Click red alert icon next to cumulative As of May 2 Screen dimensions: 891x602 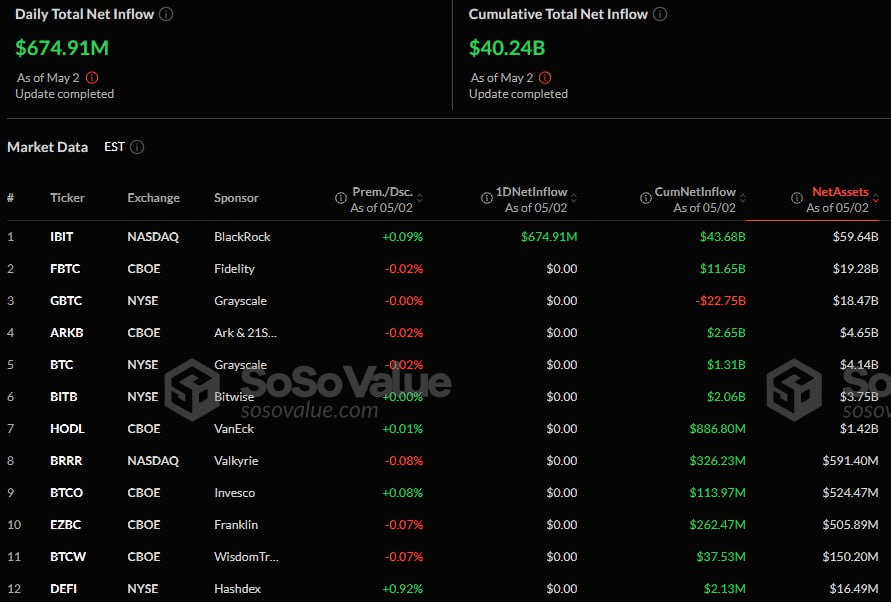tap(545, 78)
